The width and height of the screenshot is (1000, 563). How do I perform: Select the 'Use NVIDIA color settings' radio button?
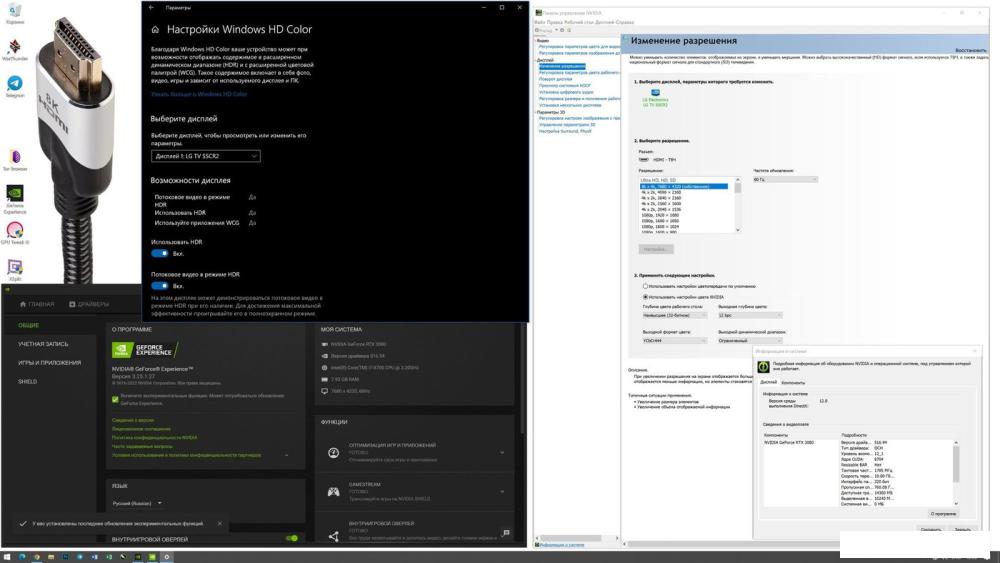click(x=645, y=297)
